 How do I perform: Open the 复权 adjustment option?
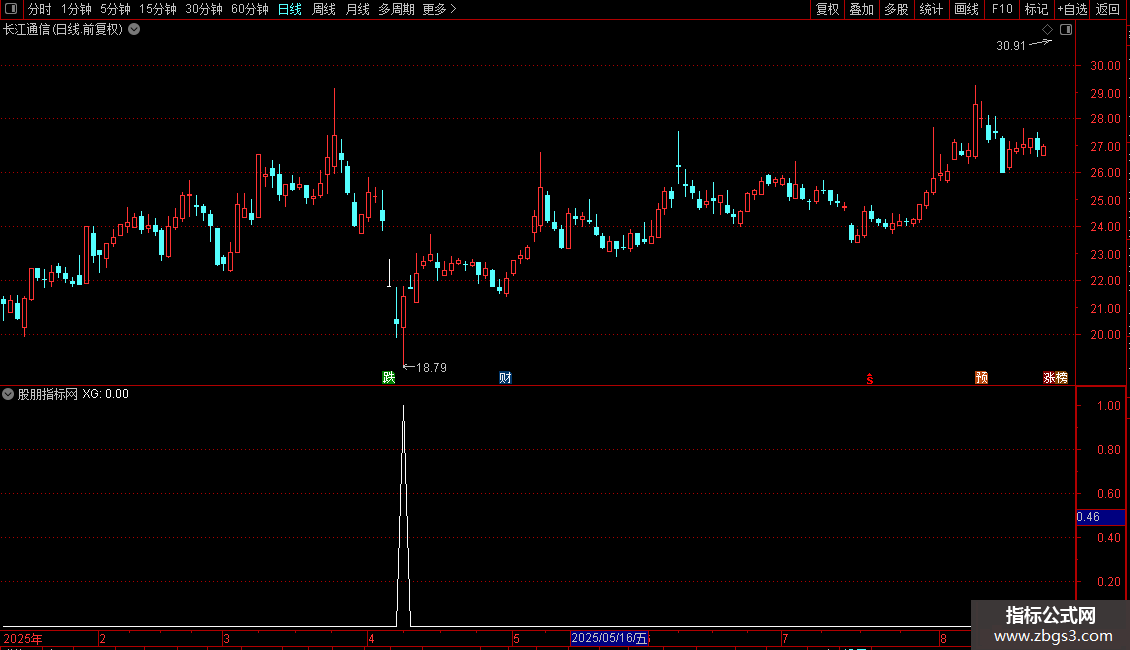(x=827, y=9)
